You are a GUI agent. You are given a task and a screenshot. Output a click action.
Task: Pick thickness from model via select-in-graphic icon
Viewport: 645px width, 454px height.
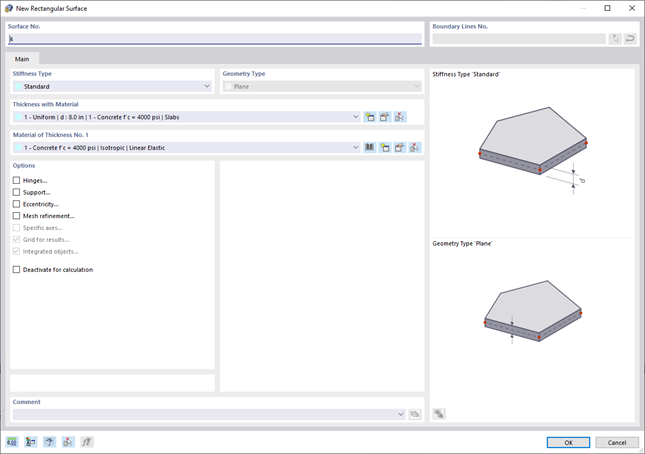(x=399, y=117)
